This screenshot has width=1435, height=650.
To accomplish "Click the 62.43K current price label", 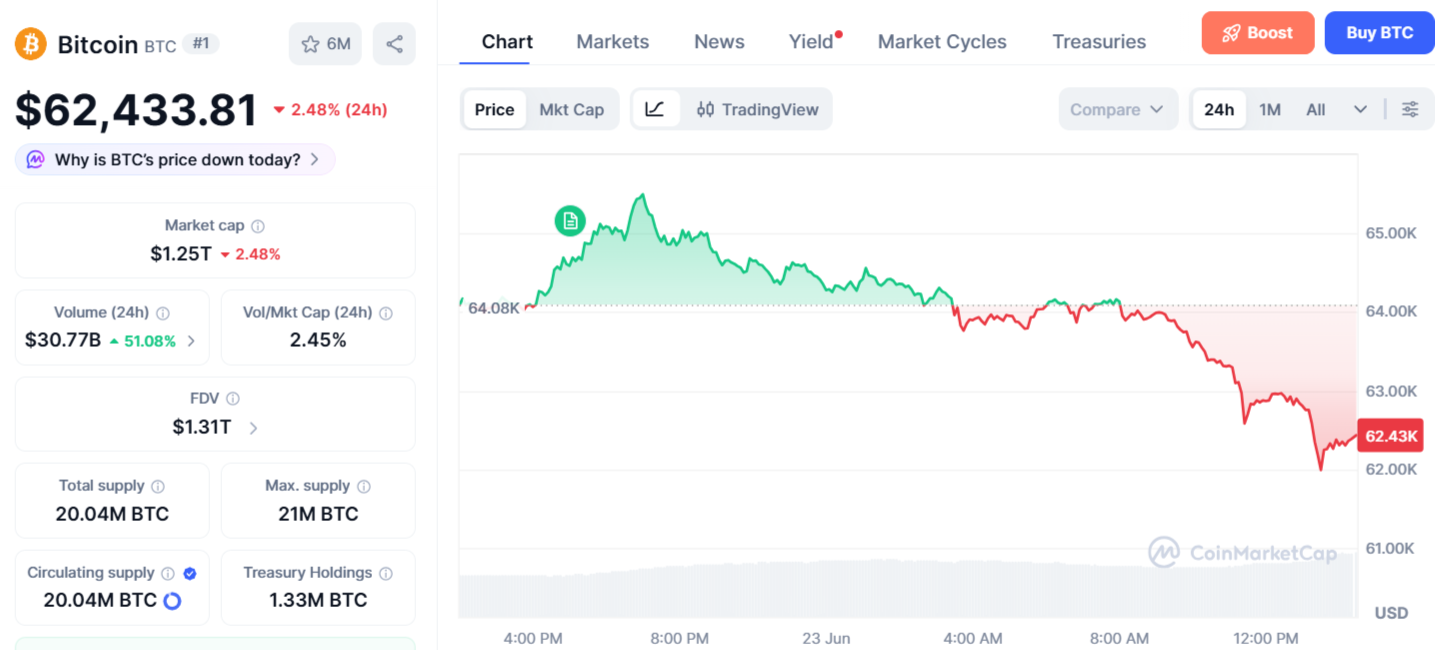I will [x=1390, y=436].
